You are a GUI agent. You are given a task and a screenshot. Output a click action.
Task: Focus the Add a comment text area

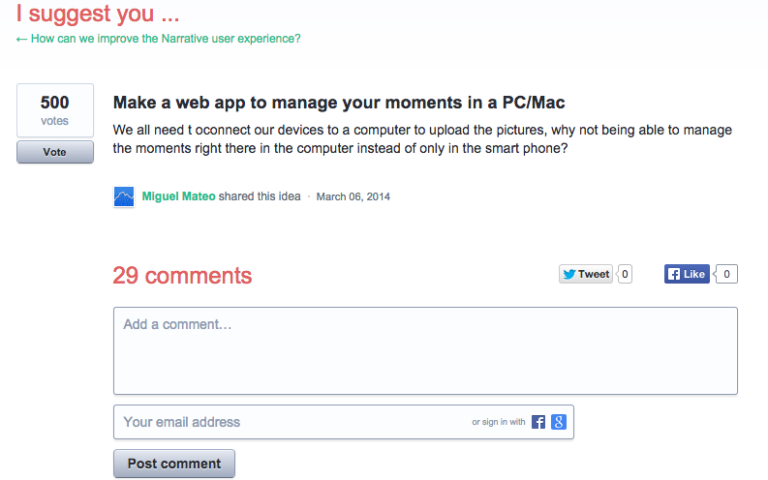425,351
